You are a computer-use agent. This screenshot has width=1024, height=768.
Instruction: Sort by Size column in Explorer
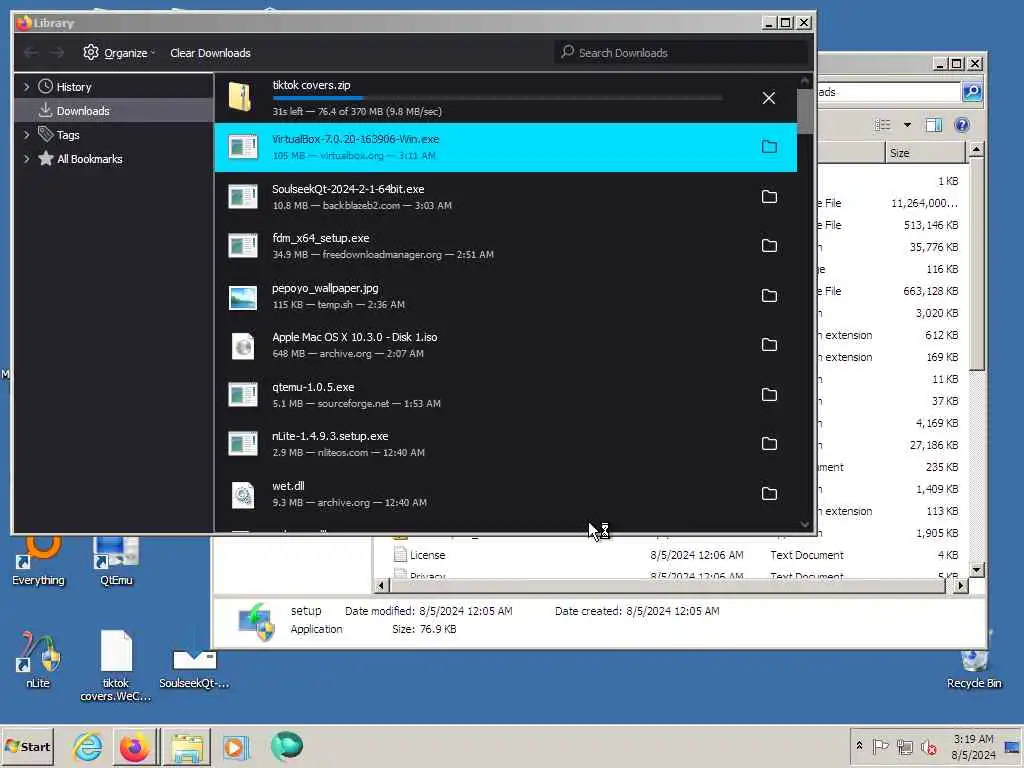[x=925, y=153]
